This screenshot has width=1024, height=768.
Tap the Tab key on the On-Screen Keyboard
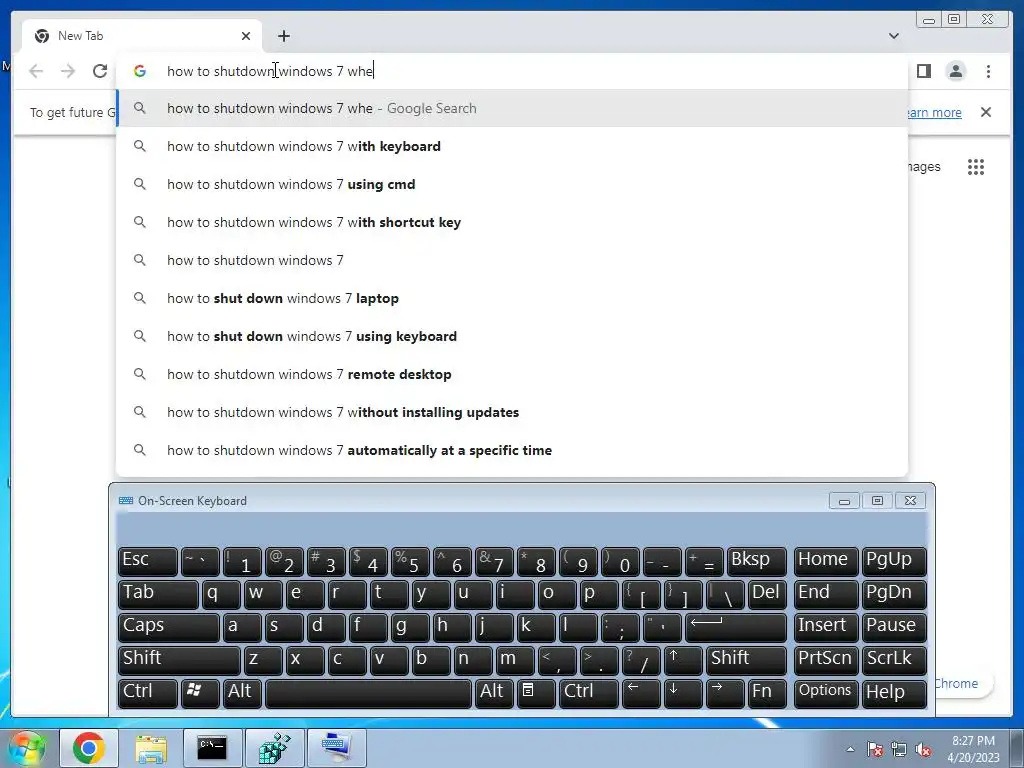click(x=158, y=594)
